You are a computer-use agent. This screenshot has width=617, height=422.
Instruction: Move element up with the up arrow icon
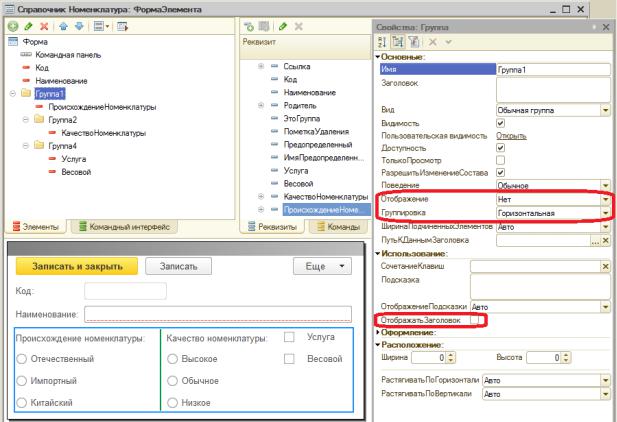63,26
